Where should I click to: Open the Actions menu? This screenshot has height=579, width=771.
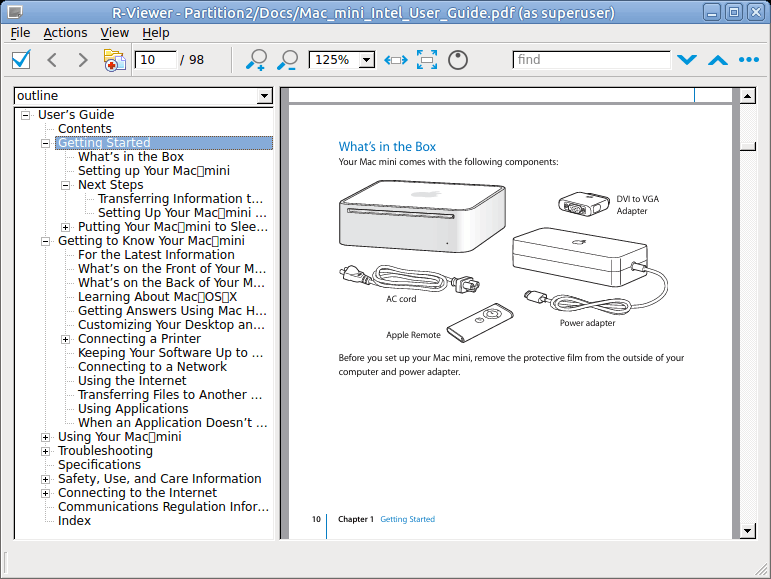tap(65, 33)
